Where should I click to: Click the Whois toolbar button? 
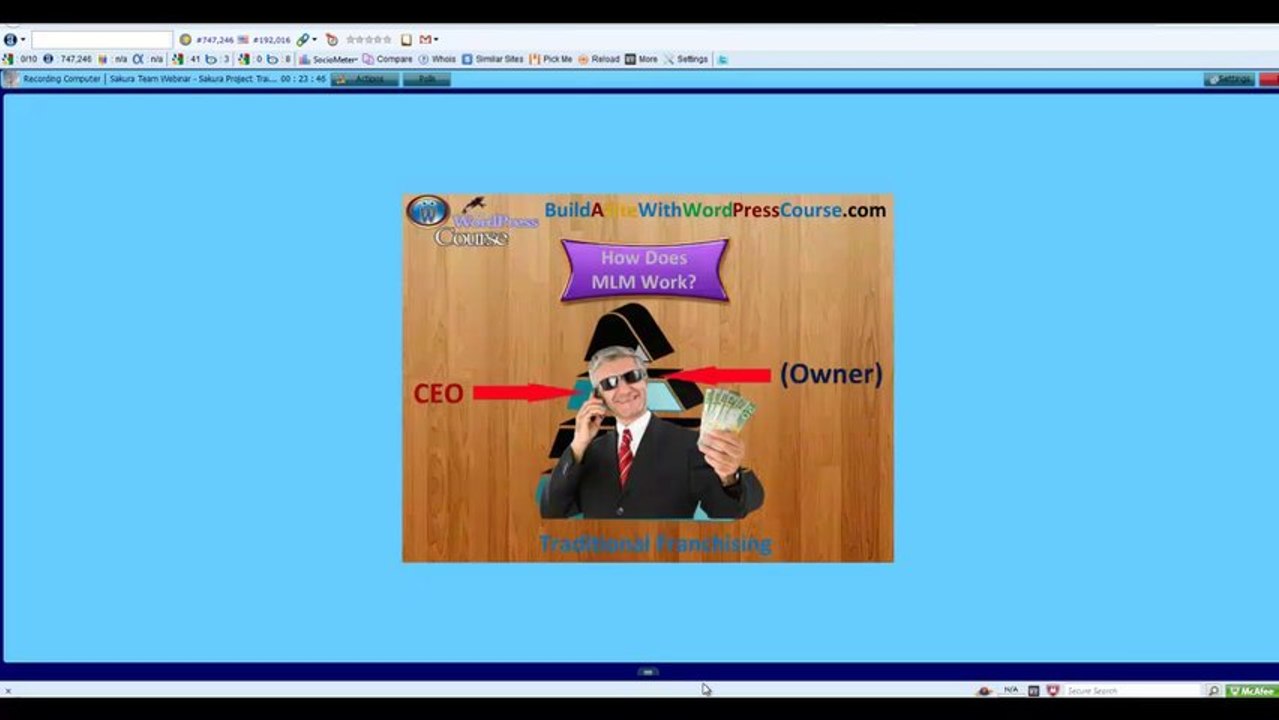[x=437, y=59]
